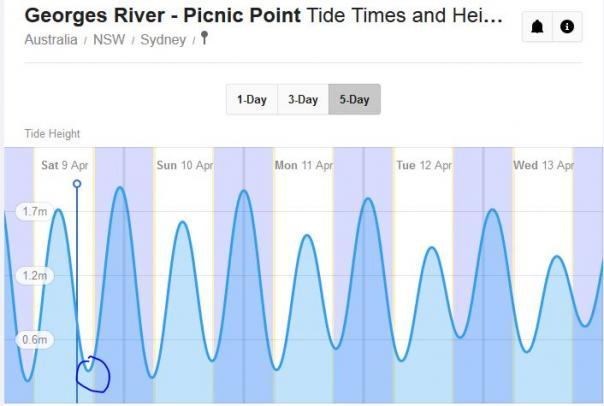Open the Australia breadcrumb link
604x406 pixels.
(x=50, y=39)
